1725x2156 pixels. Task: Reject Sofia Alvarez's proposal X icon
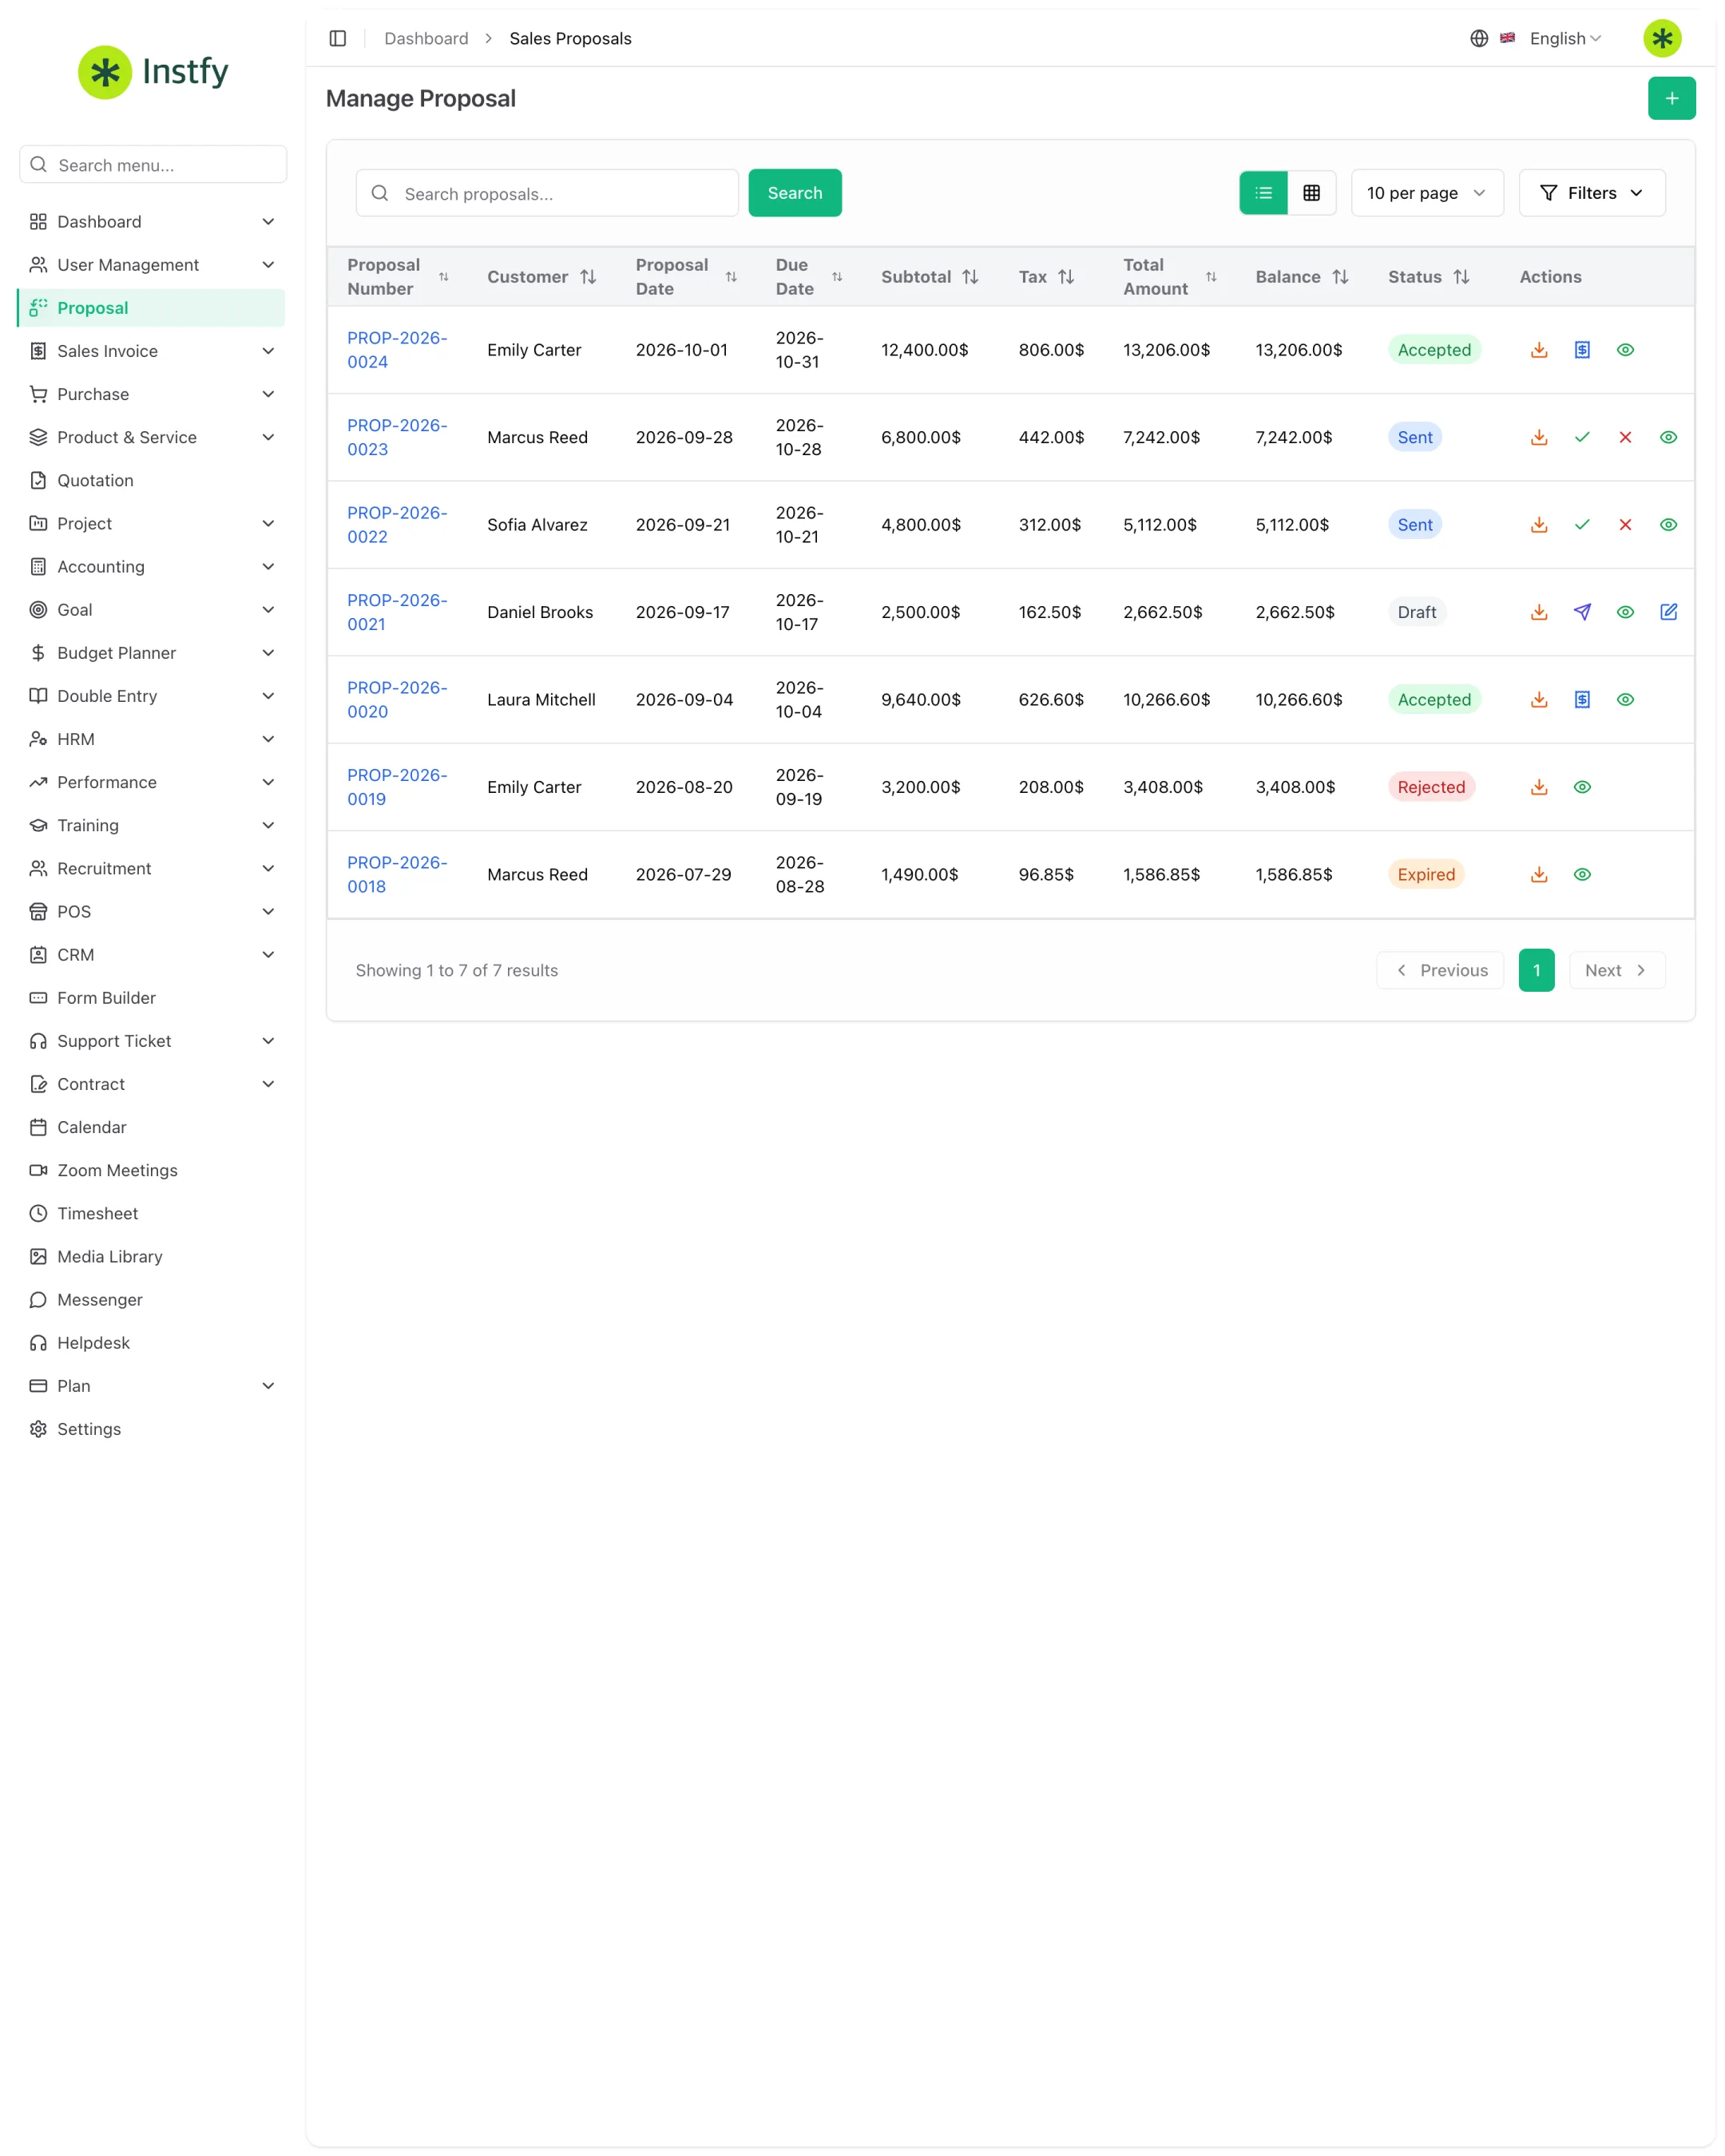(x=1625, y=525)
